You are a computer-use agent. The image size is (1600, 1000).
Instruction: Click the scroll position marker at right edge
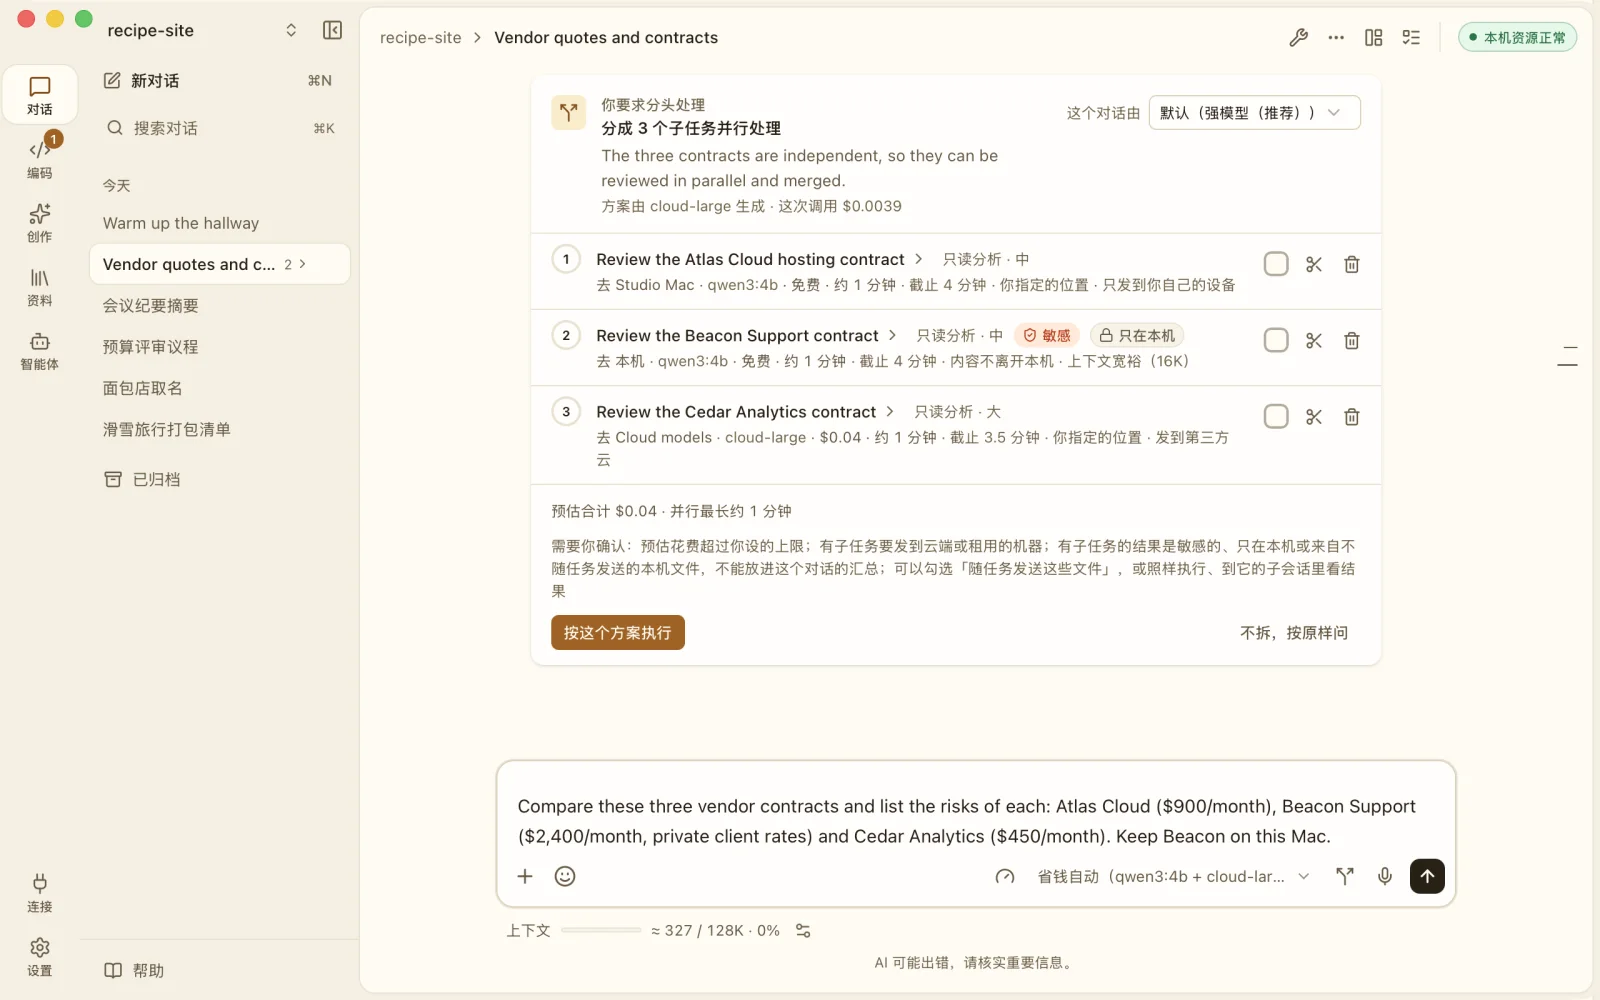[1568, 356]
